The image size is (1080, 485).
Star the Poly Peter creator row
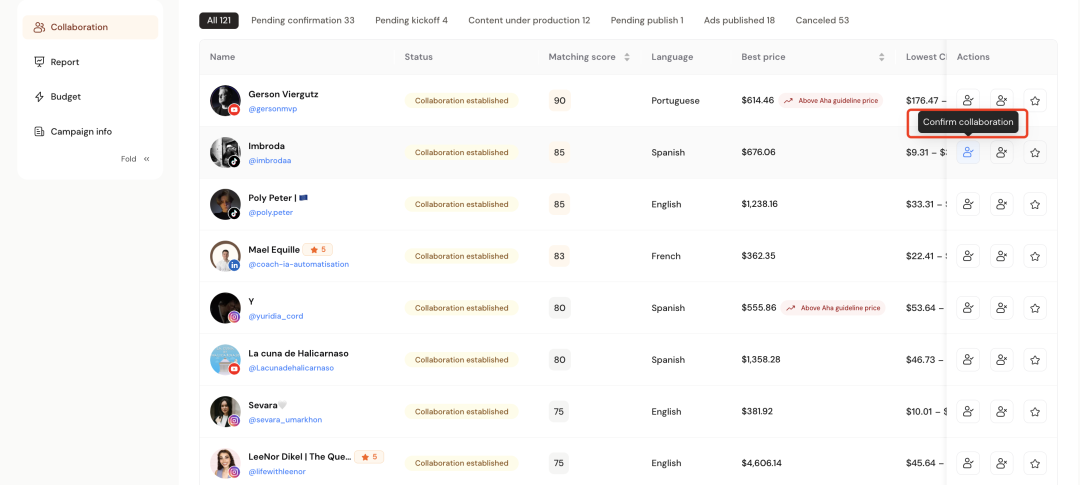1035,205
